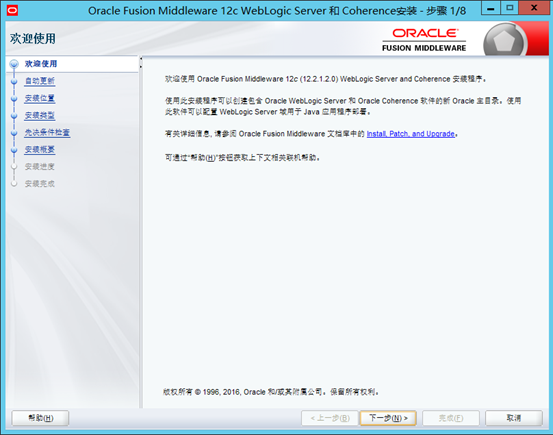Click the step bullet next to 先决条件检查
The width and height of the screenshot is (553, 435).
14,133
